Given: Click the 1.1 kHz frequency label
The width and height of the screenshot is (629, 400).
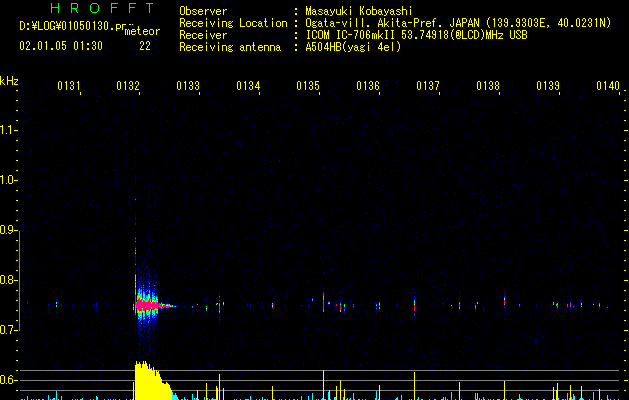Looking at the screenshot, I should point(8,130).
